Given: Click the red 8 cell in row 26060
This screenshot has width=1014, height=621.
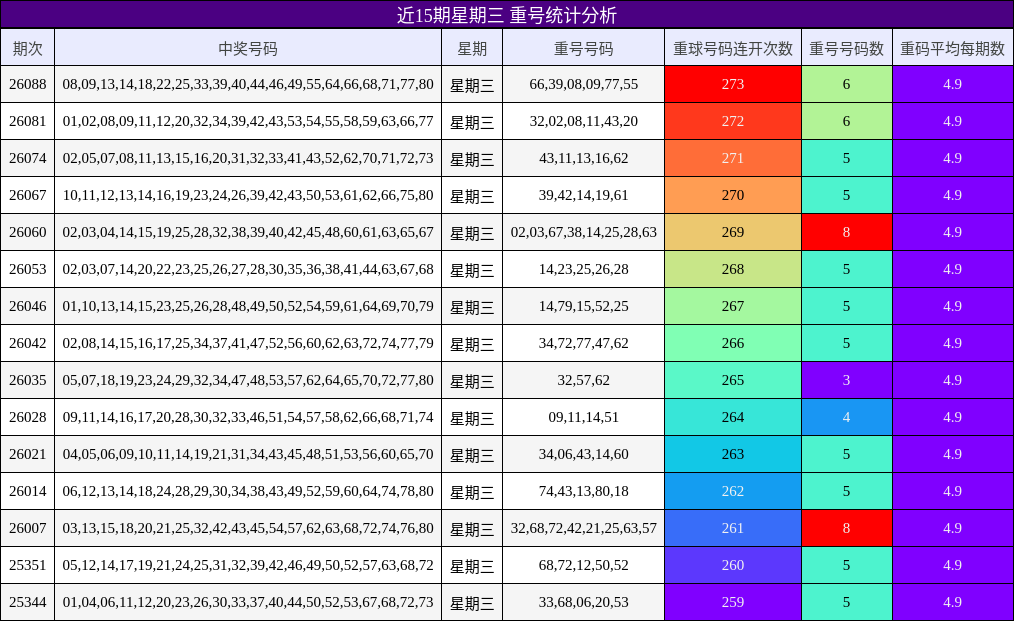Looking at the screenshot, I should click(845, 232).
